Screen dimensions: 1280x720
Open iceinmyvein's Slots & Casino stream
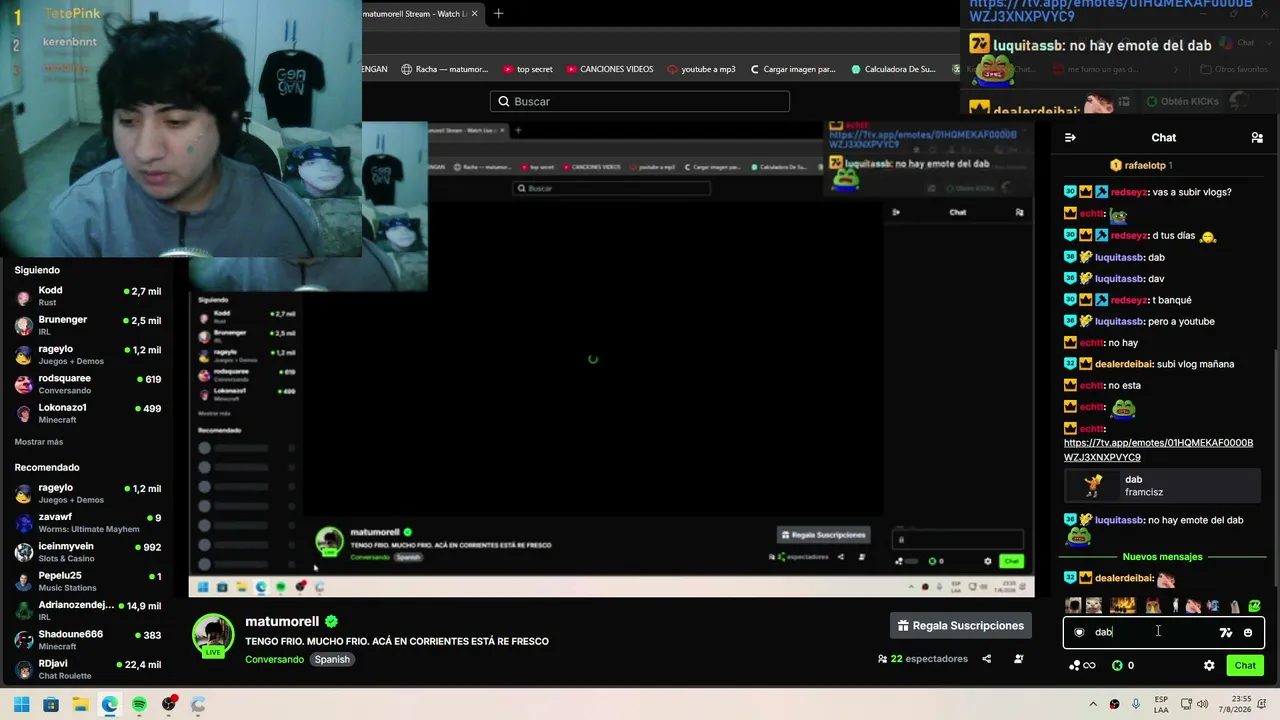pos(88,552)
